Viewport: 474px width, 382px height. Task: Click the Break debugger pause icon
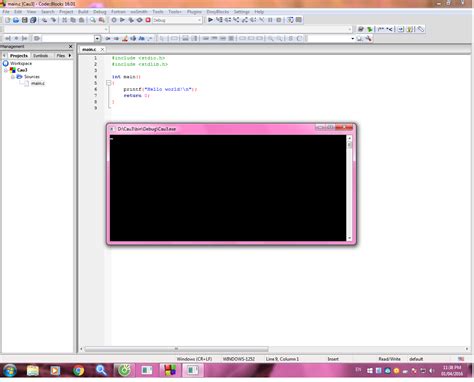(x=270, y=20)
